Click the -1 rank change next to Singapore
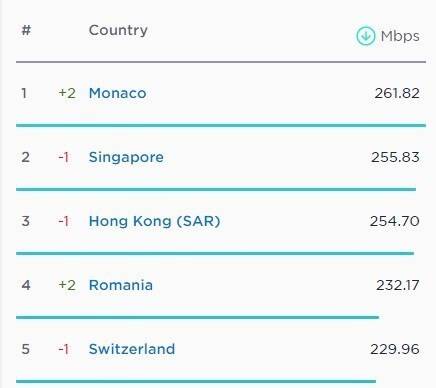This screenshot has height=388, width=436. pos(64,157)
